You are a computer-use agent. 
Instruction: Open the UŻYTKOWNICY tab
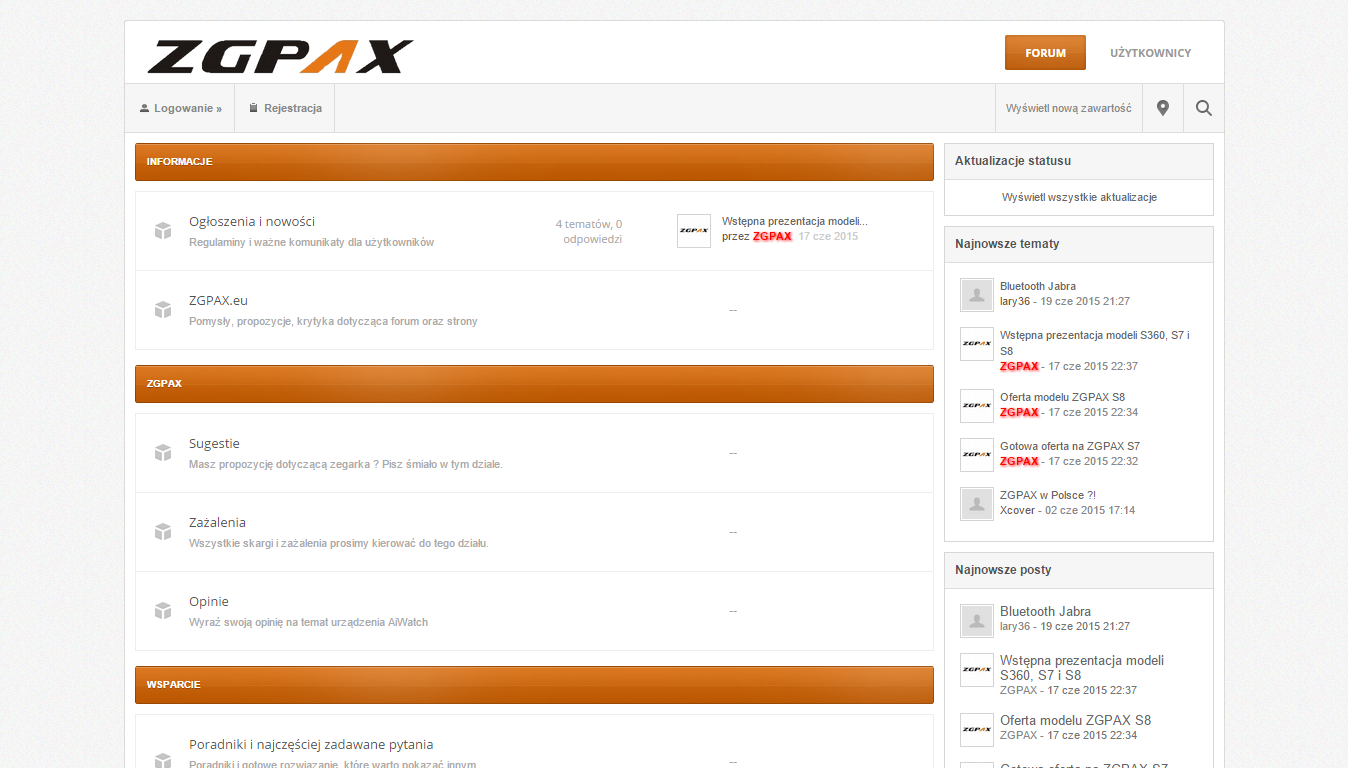click(1150, 53)
